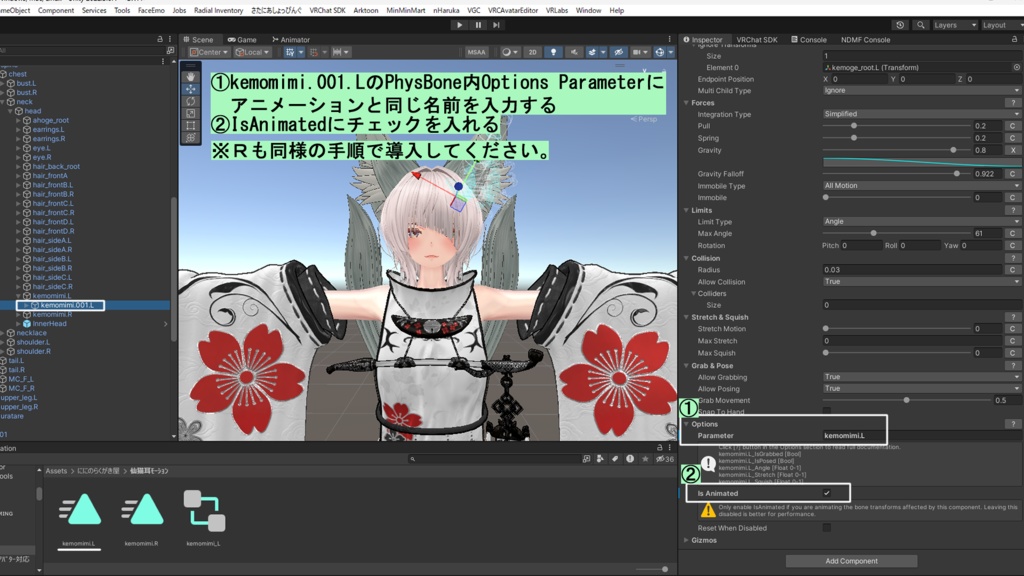This screenshot has width=1024, height=576.
Task: Click the Gravity slider handle
Action: pos(954,150)
